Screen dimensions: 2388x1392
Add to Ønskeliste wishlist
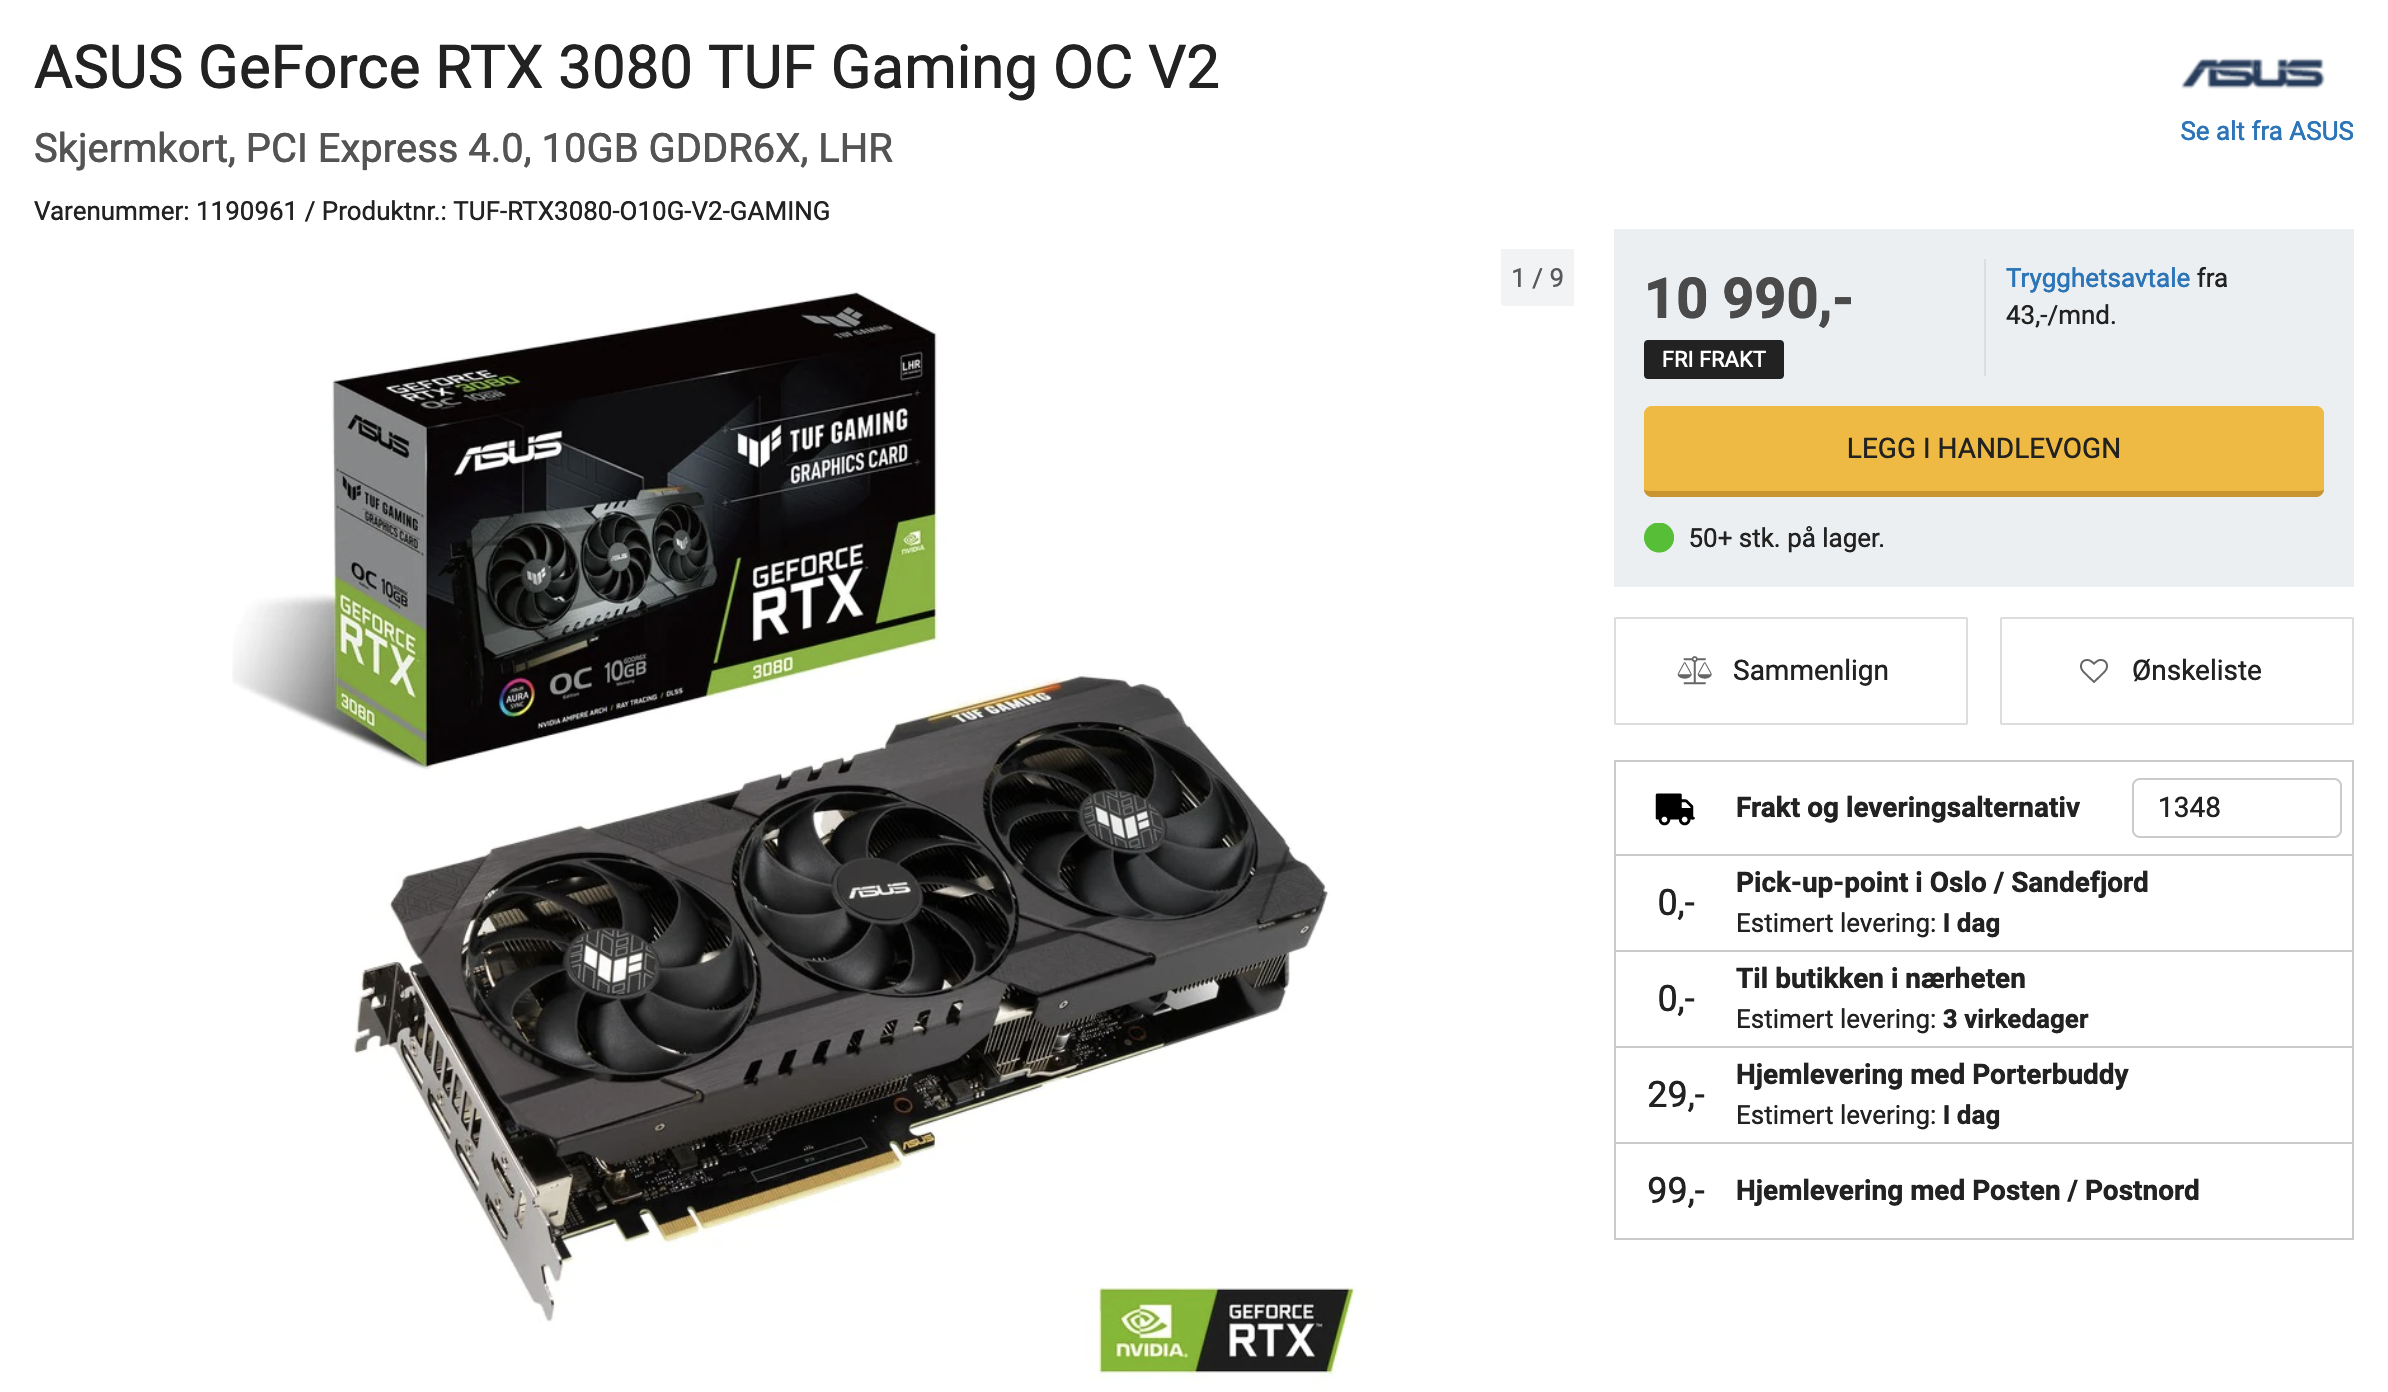(2176, 670)
